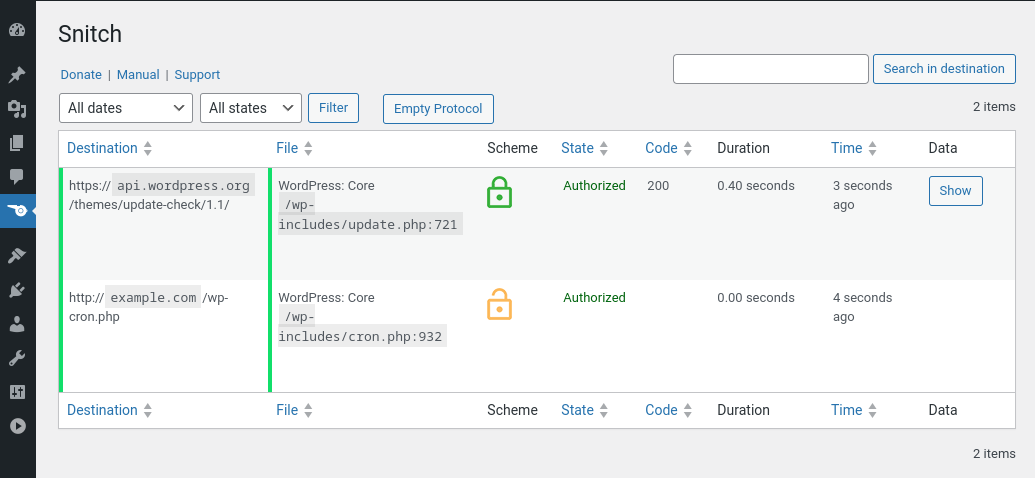Open Plugins plug icon
The width and height of the screenshot is (1035, 478).
coord(17,290)
